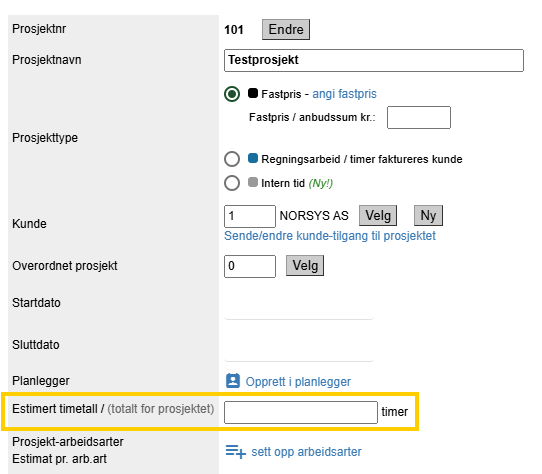Image resolution: width=542 pixels, height=474 pixels.
Task: Select the Fastpris radio button
Action: pyautogui.click(x=232, y=94)
